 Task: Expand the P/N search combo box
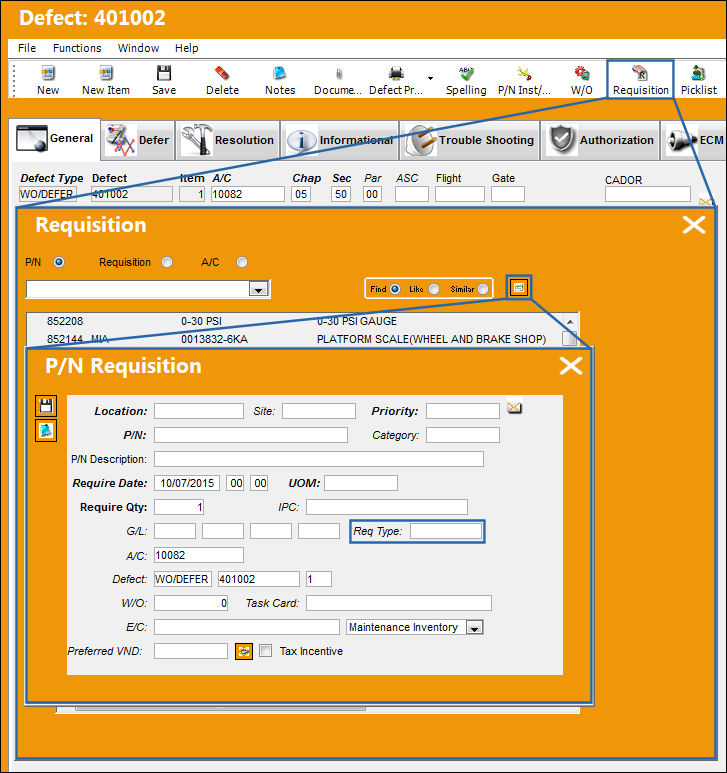[x=258, y=289]
